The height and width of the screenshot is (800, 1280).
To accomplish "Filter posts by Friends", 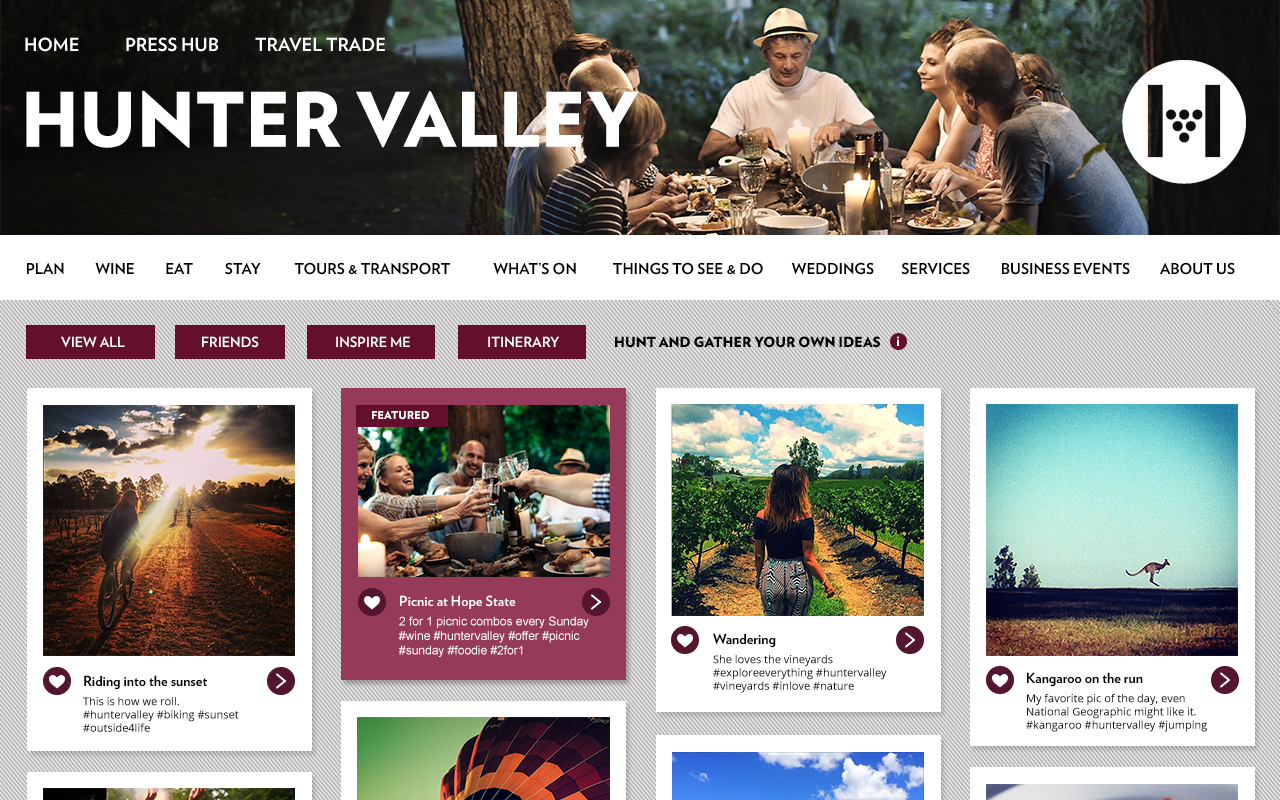I will (230, 342).
